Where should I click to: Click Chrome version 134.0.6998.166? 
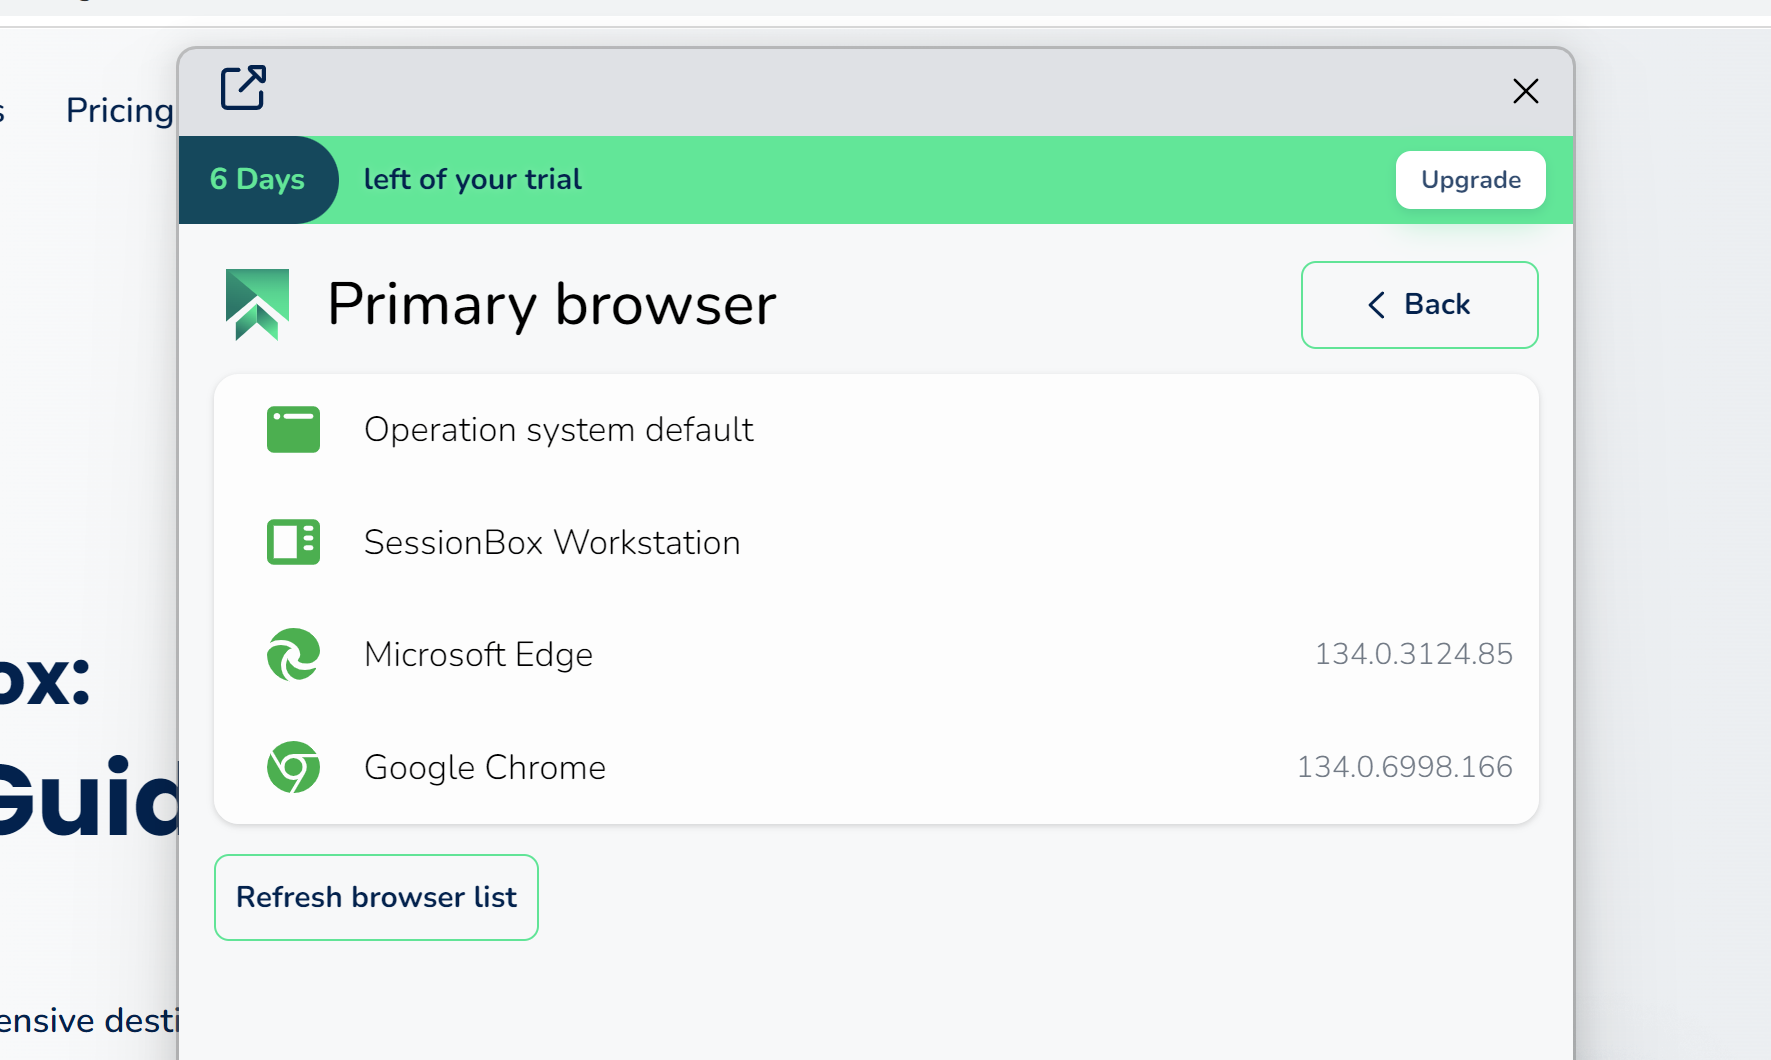[x=1404, y=767]
